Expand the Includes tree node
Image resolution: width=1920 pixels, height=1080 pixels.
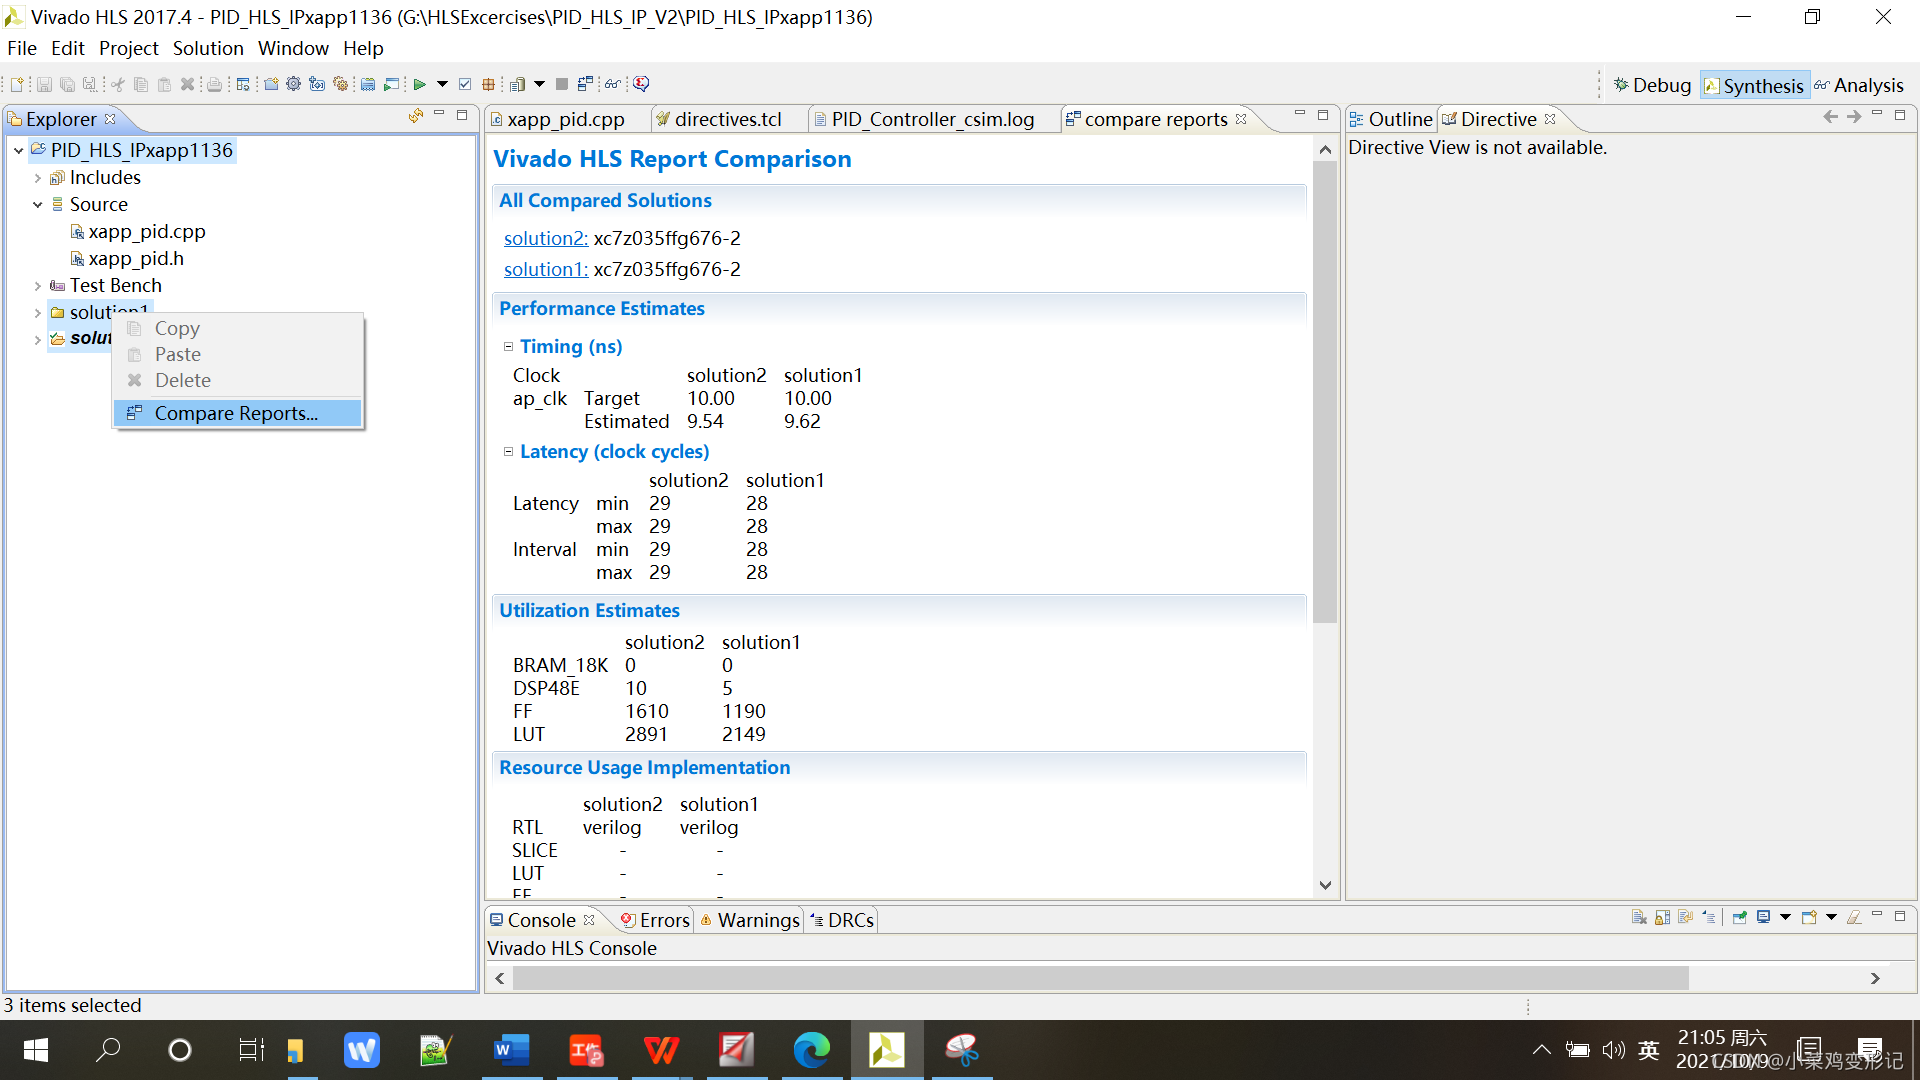(x=38, y=178)
